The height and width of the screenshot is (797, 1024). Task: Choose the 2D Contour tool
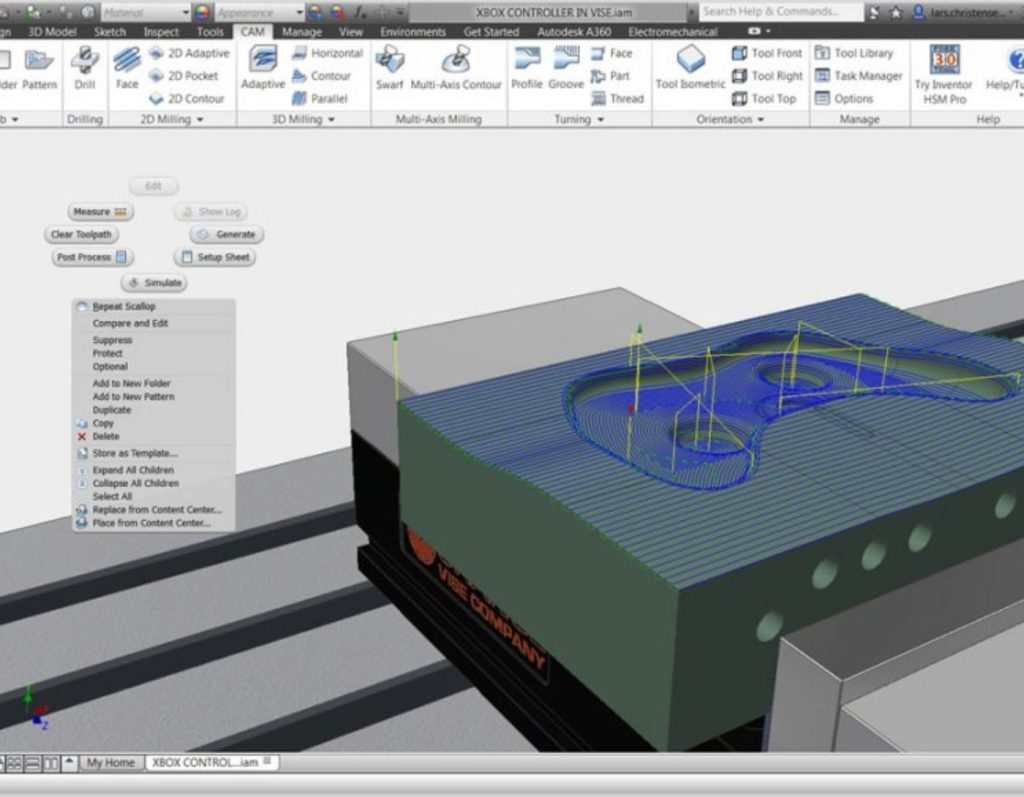(187, 99)
